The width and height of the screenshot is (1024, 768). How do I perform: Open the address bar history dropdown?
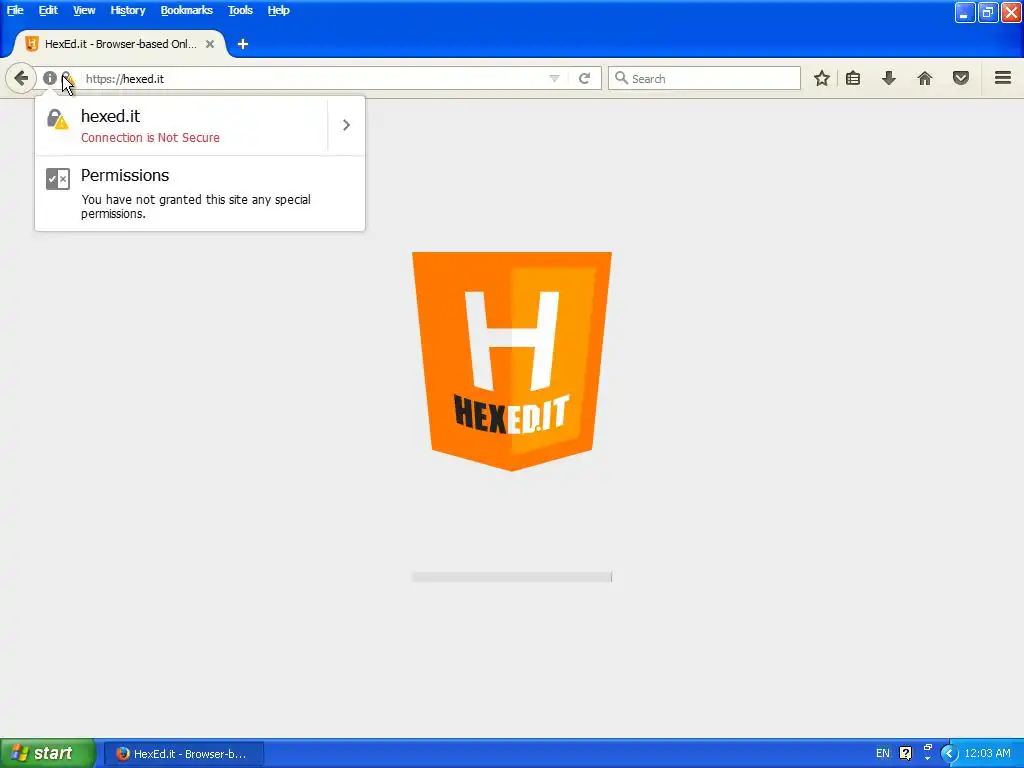[x=554, y=78]
